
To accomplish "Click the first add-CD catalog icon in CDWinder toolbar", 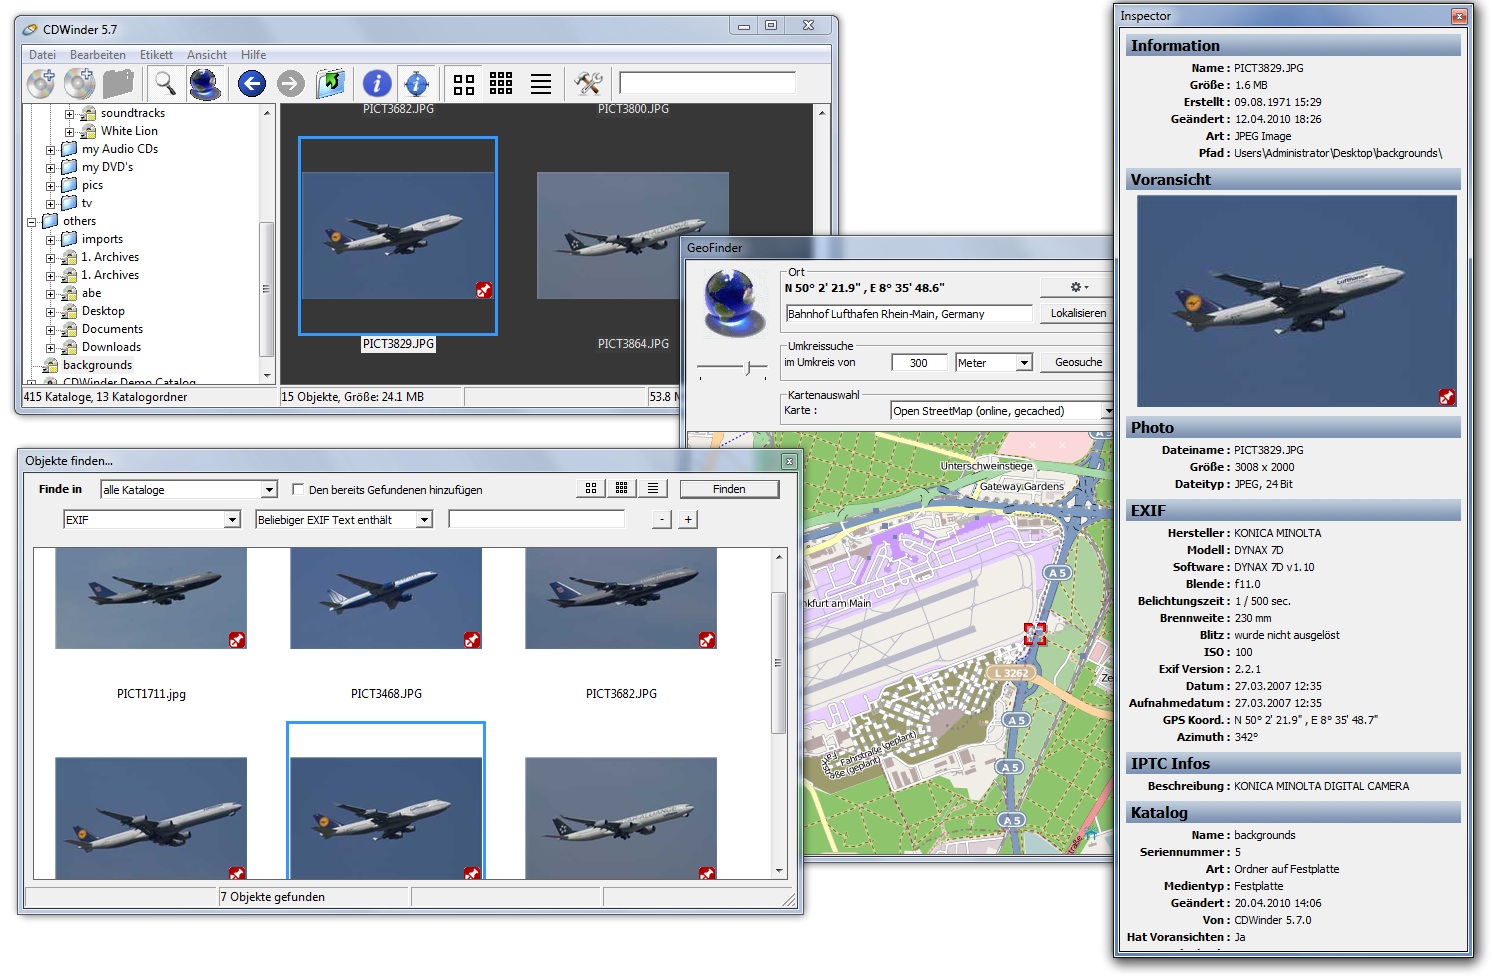I will (41, 83).
